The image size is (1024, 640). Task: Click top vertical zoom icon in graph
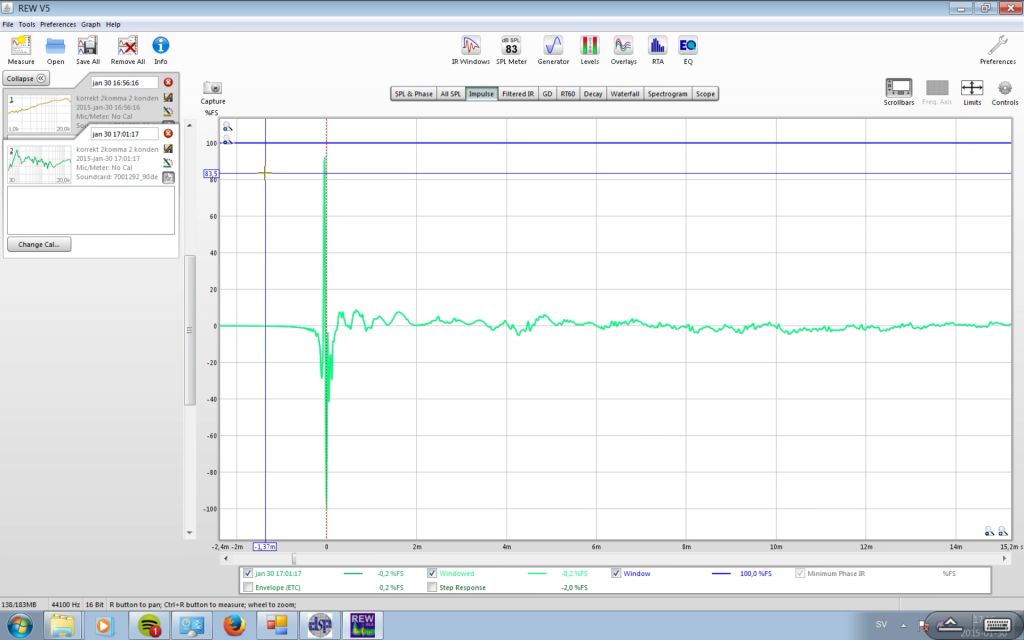(x=227, y=127)
